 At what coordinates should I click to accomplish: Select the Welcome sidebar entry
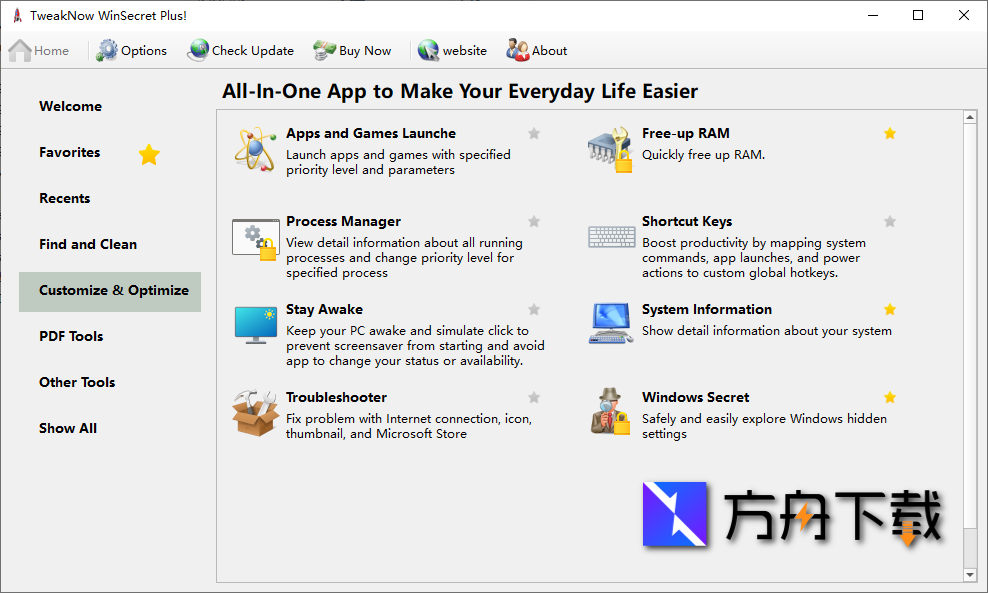70,106
